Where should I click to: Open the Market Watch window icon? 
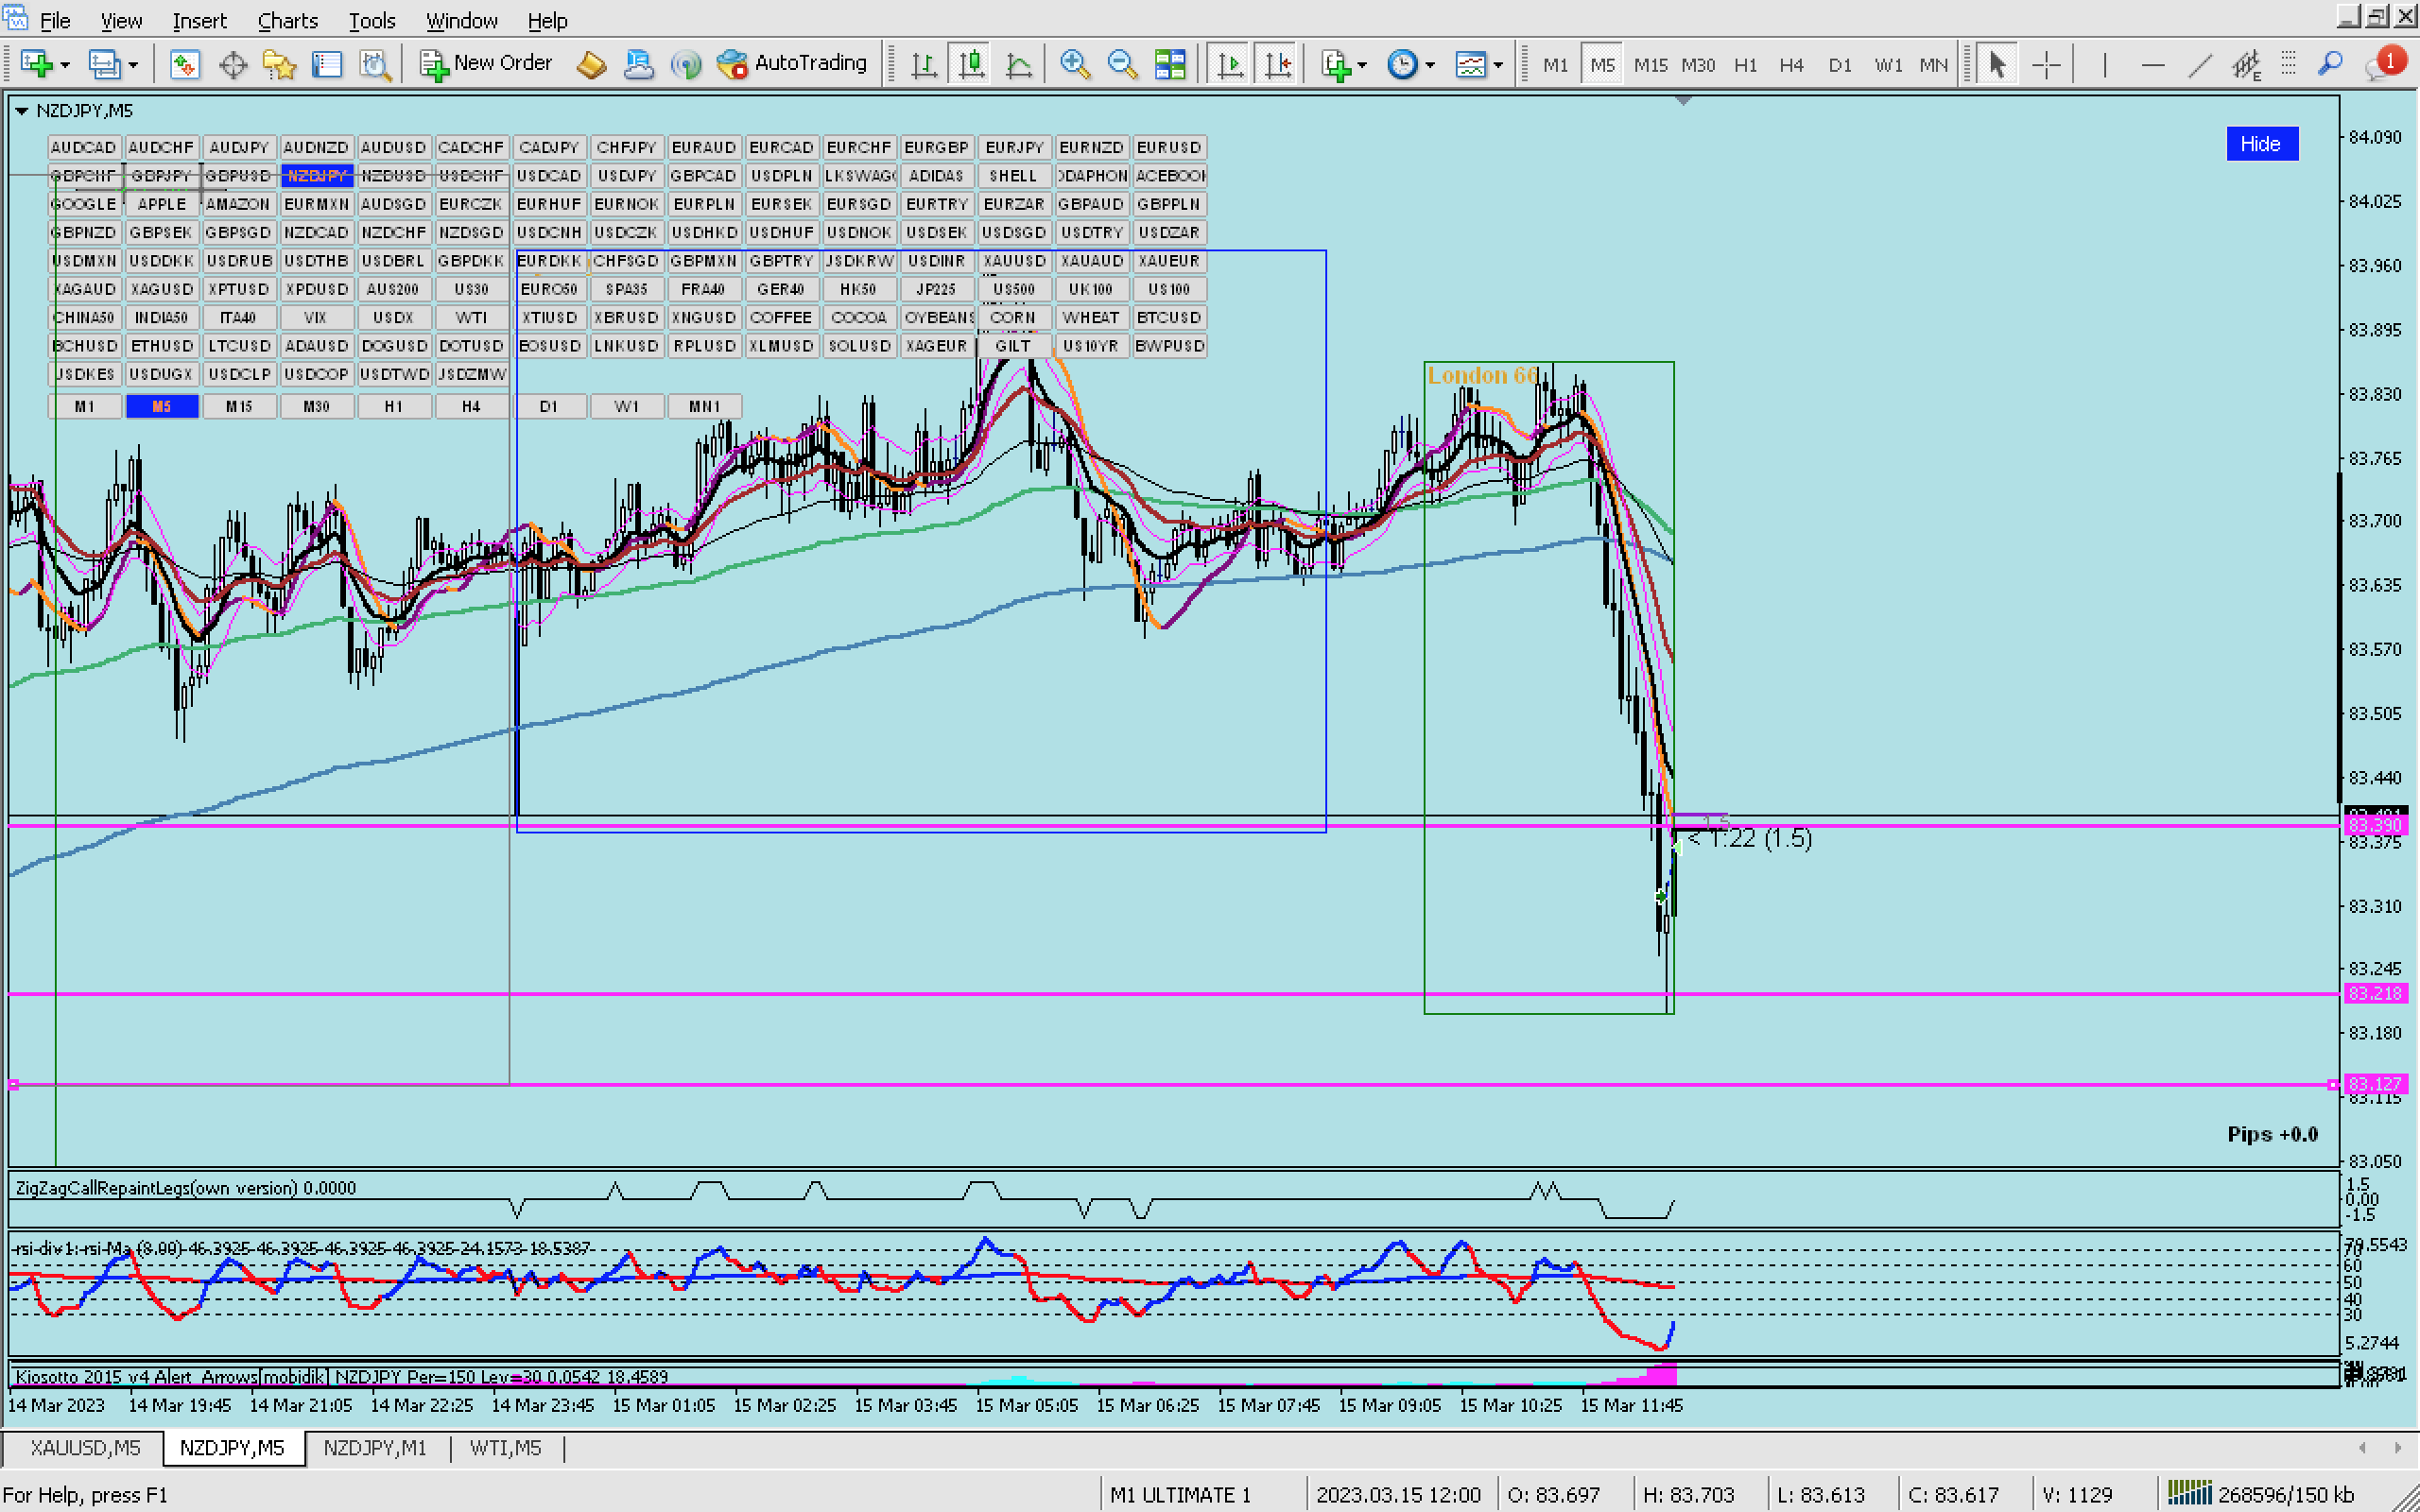click(184, 65)
